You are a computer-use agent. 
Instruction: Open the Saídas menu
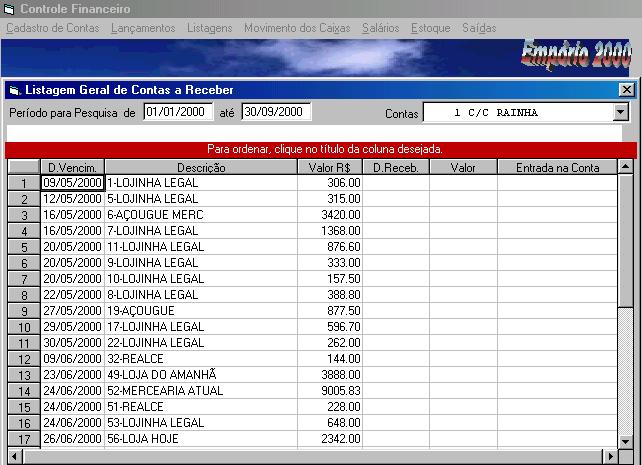click(479, 28)
